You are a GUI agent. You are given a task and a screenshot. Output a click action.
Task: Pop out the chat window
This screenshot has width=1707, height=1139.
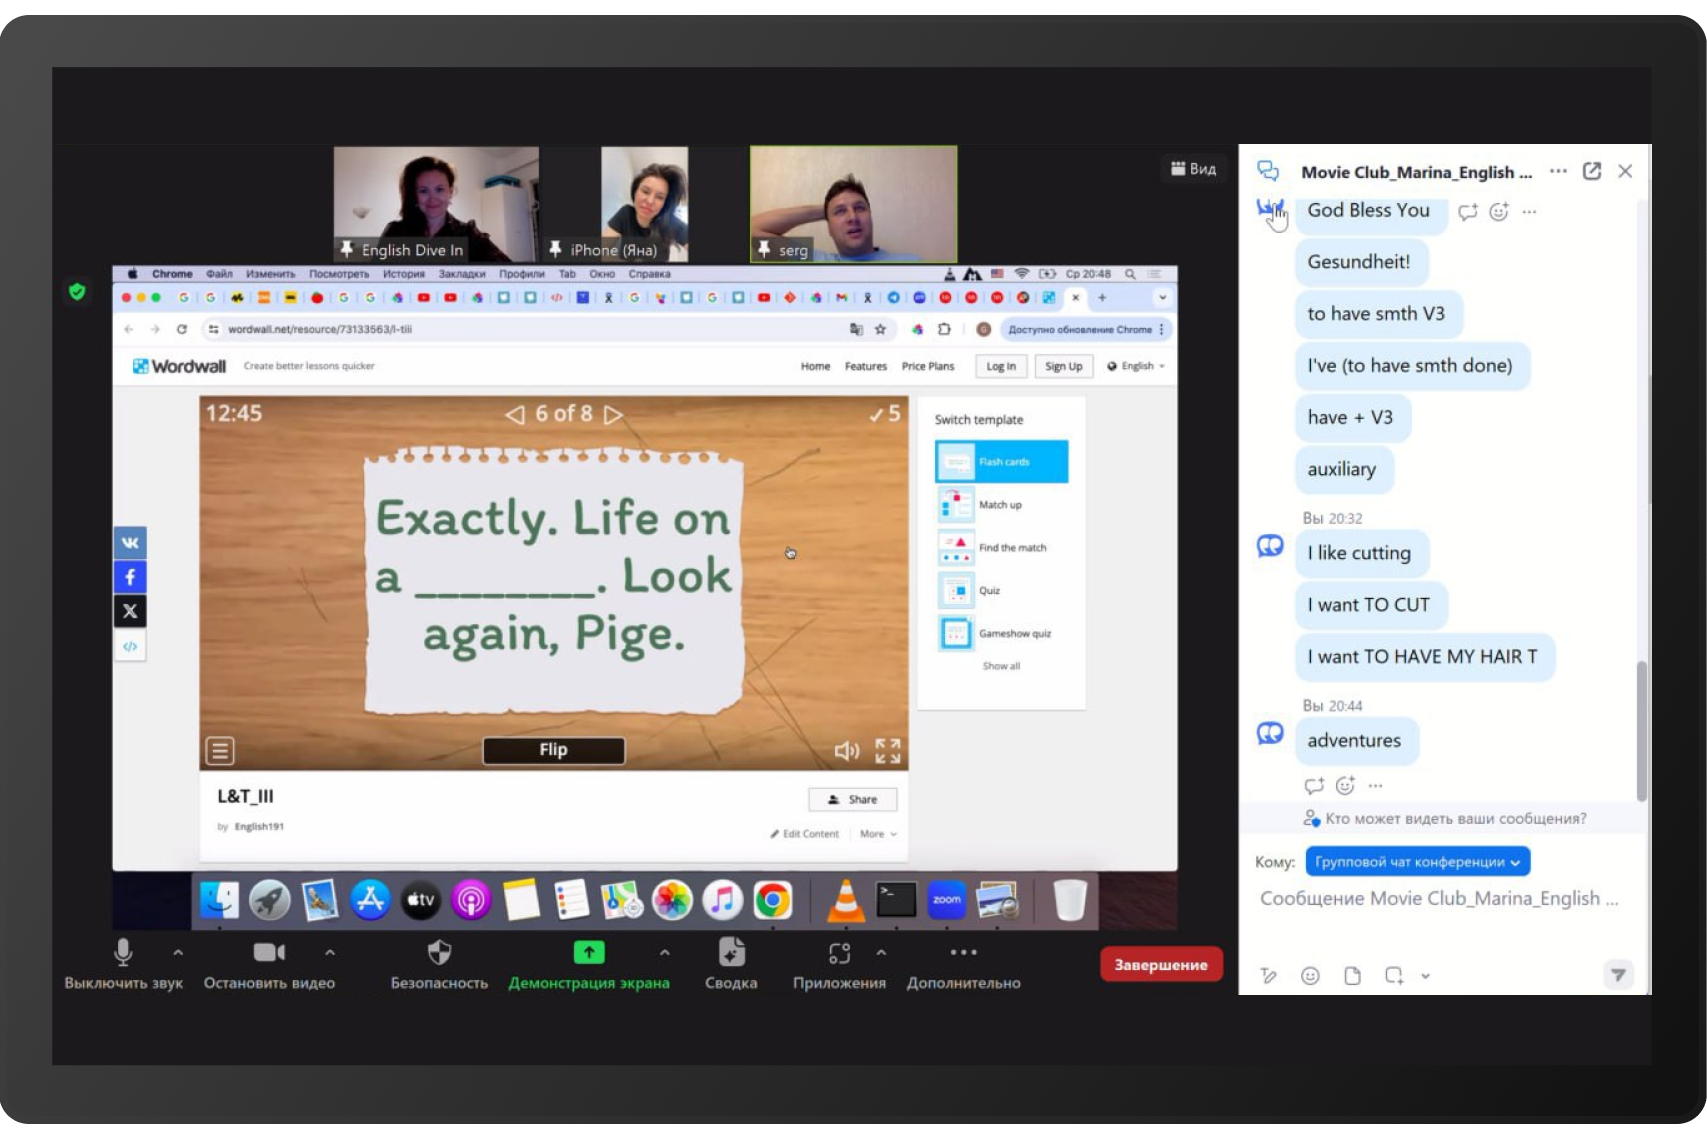(1592, 171)
